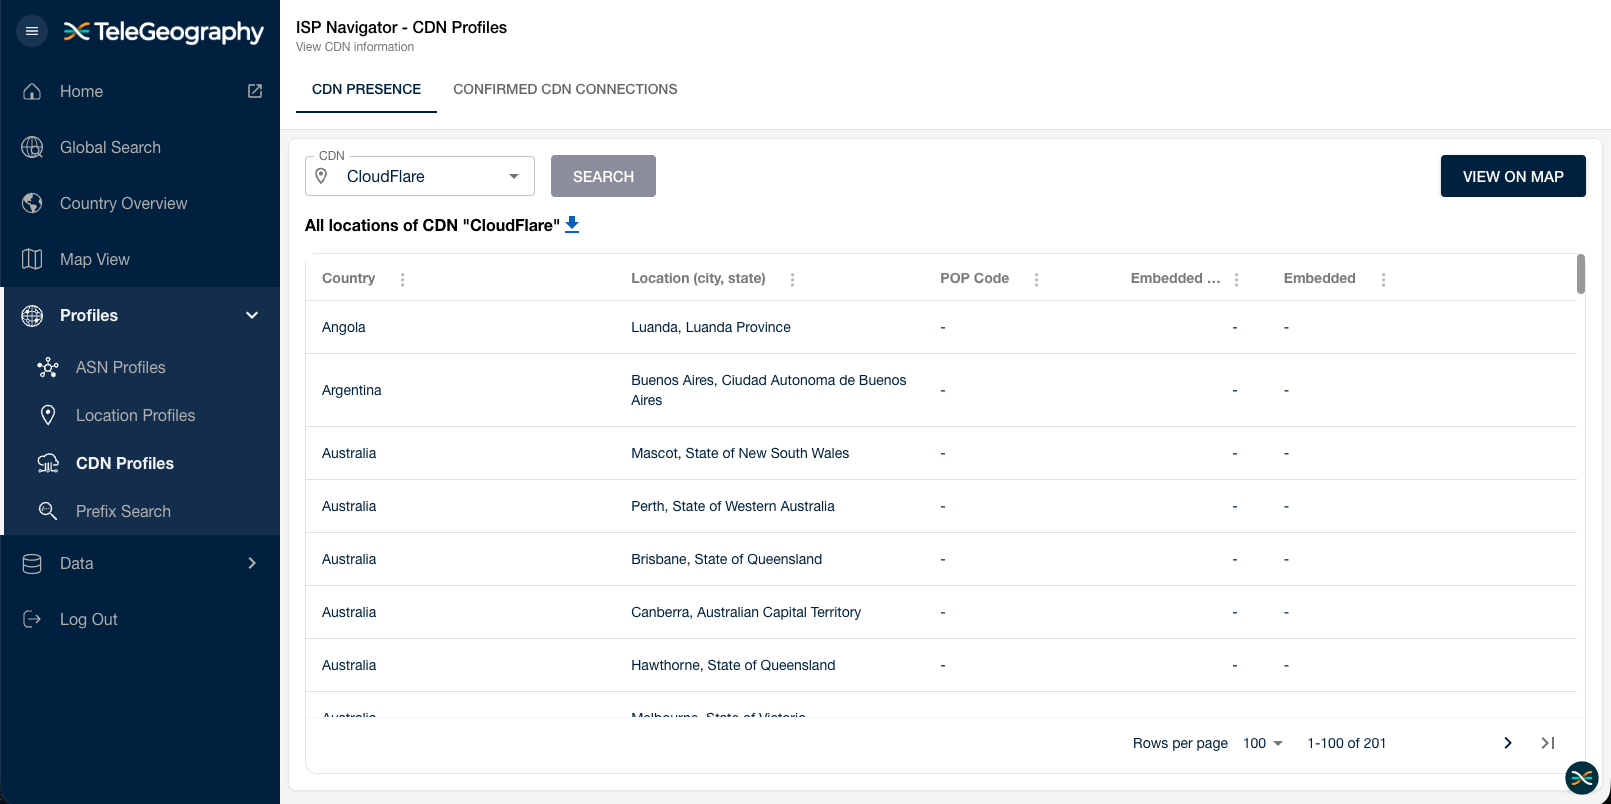
Task: Sort by last Embedded column header
Action: pos(1319,278)
